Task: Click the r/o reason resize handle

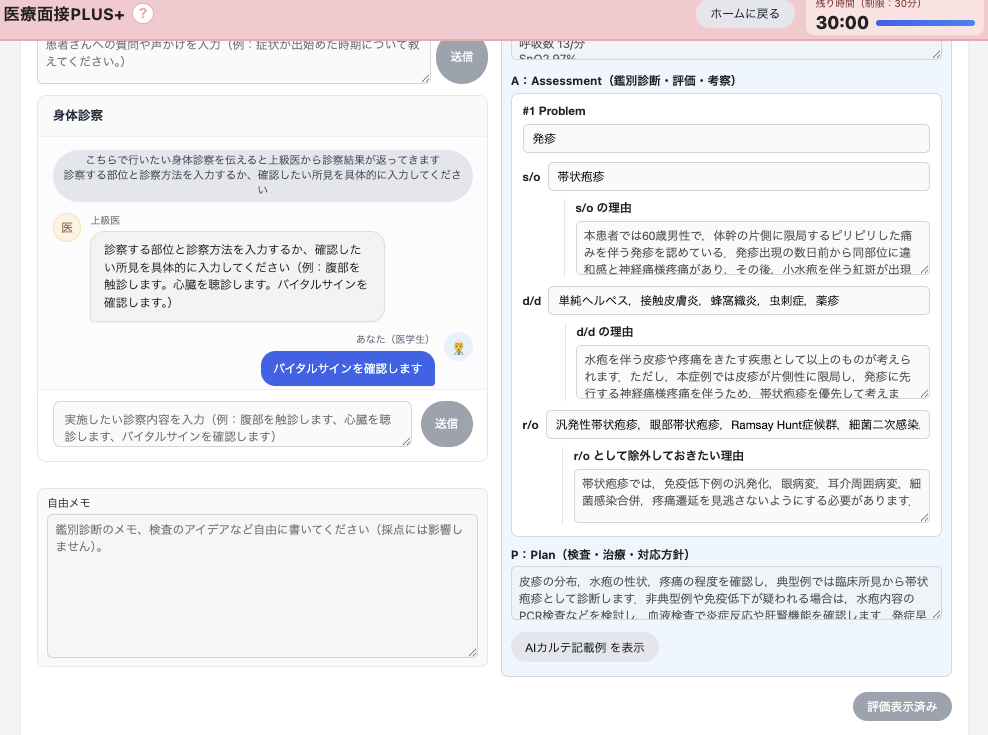Action: pyautogui.click(x=924, y=518)
